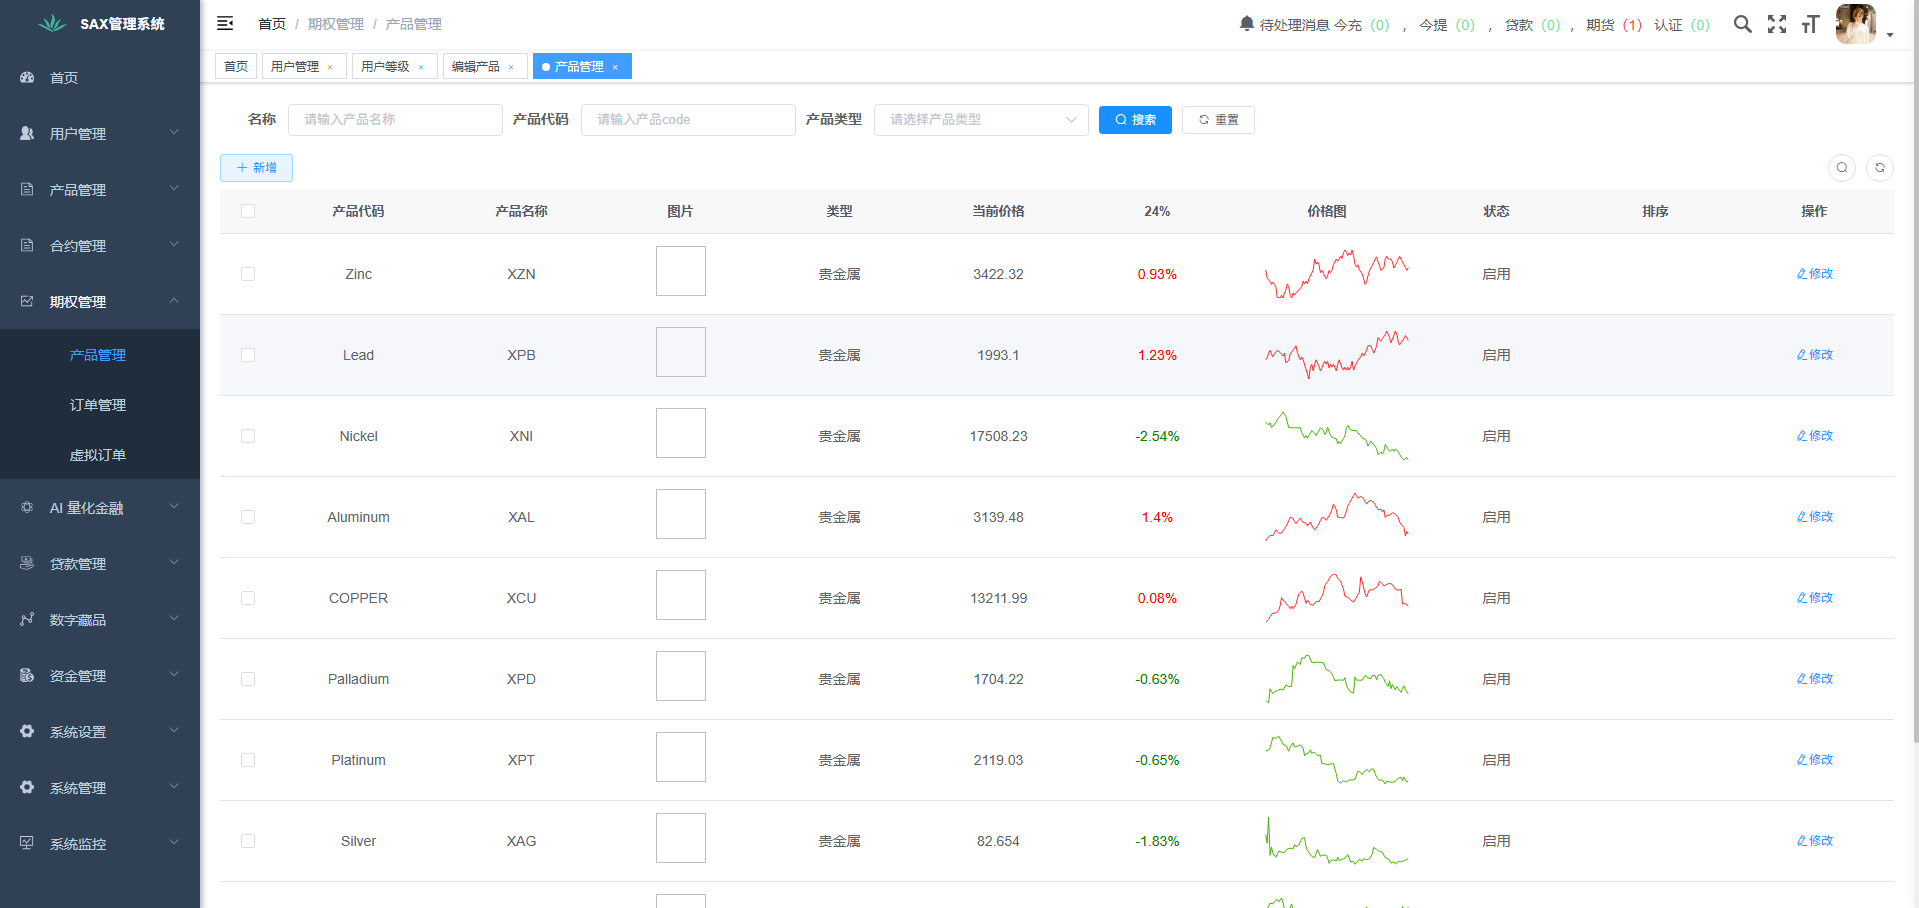Expand the 用户管理 sidebar menu
Viewport: 1919px width, 908px height.
(100, 133)
